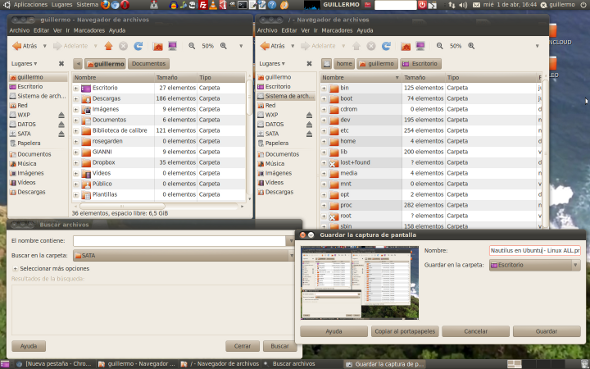
Task: Zoom out icon in guillermo window toolbar
Action: click(192, 46)
